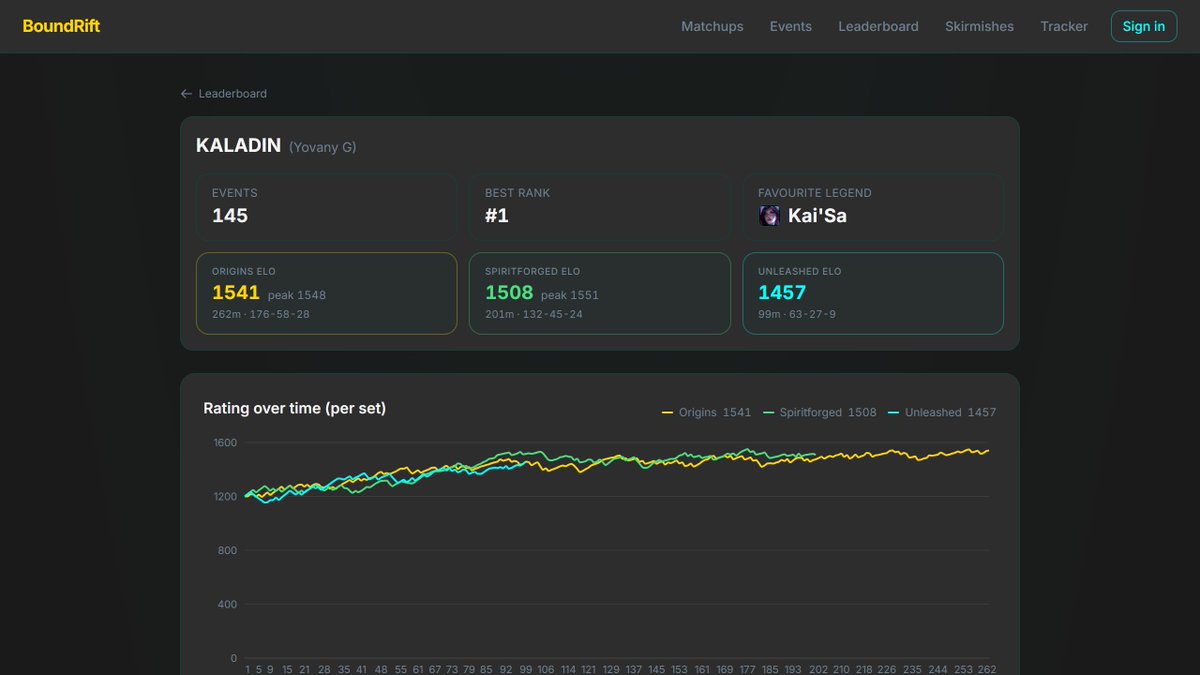Click the Unleashed rating 1457 value
This screenshot has height=675, width=1200.
pyautogui.click(x=782, y=293)
